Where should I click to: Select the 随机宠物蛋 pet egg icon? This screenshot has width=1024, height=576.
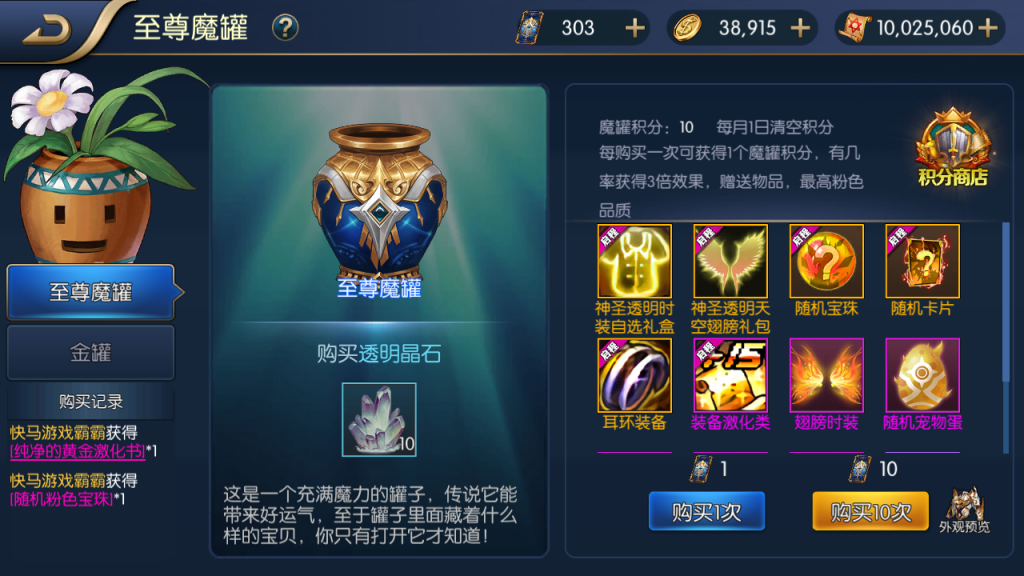[x=922, y=375]
